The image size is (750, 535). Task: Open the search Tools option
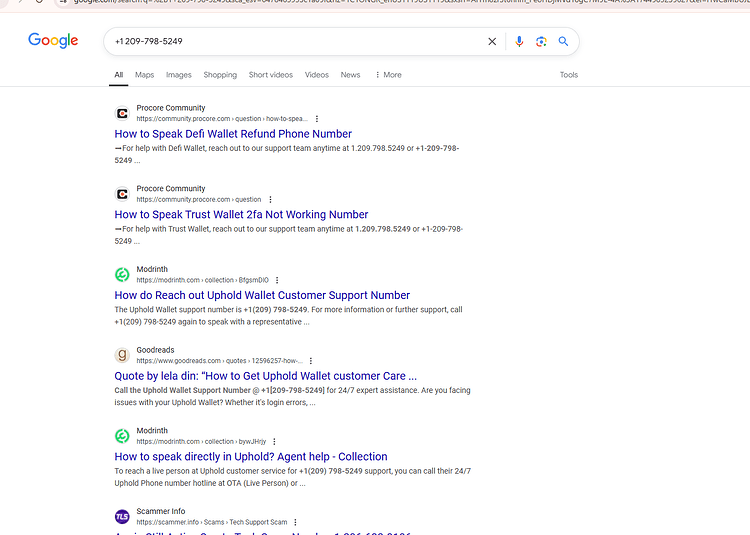point(569,75)
